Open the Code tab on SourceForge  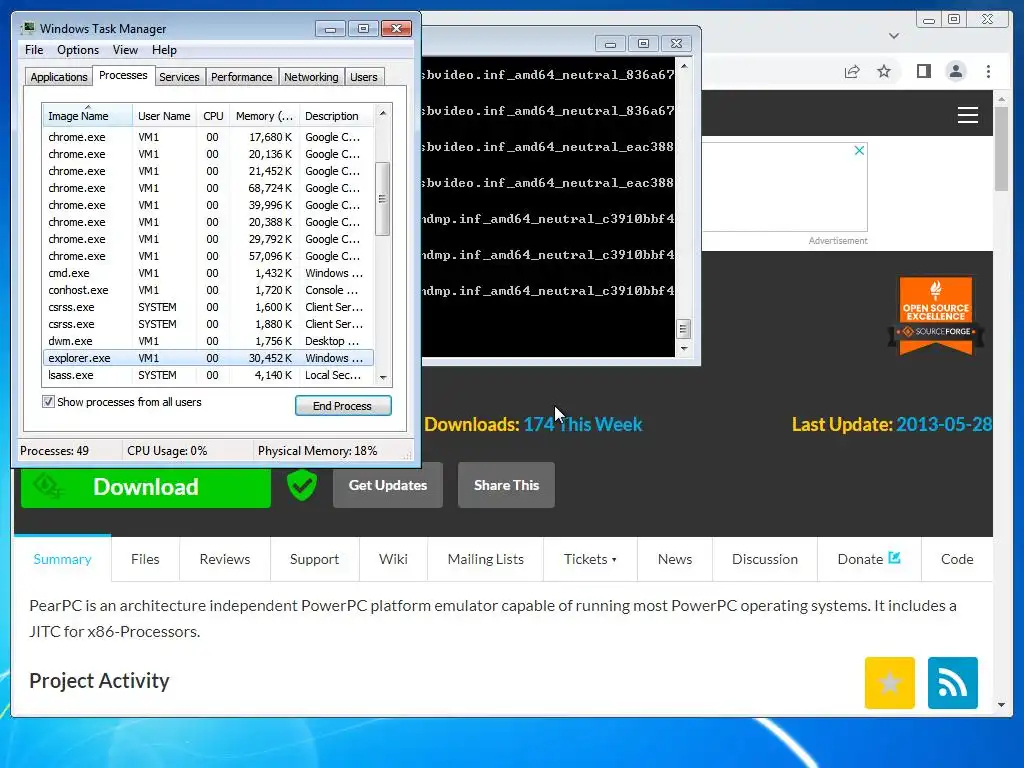coord(957,559)
